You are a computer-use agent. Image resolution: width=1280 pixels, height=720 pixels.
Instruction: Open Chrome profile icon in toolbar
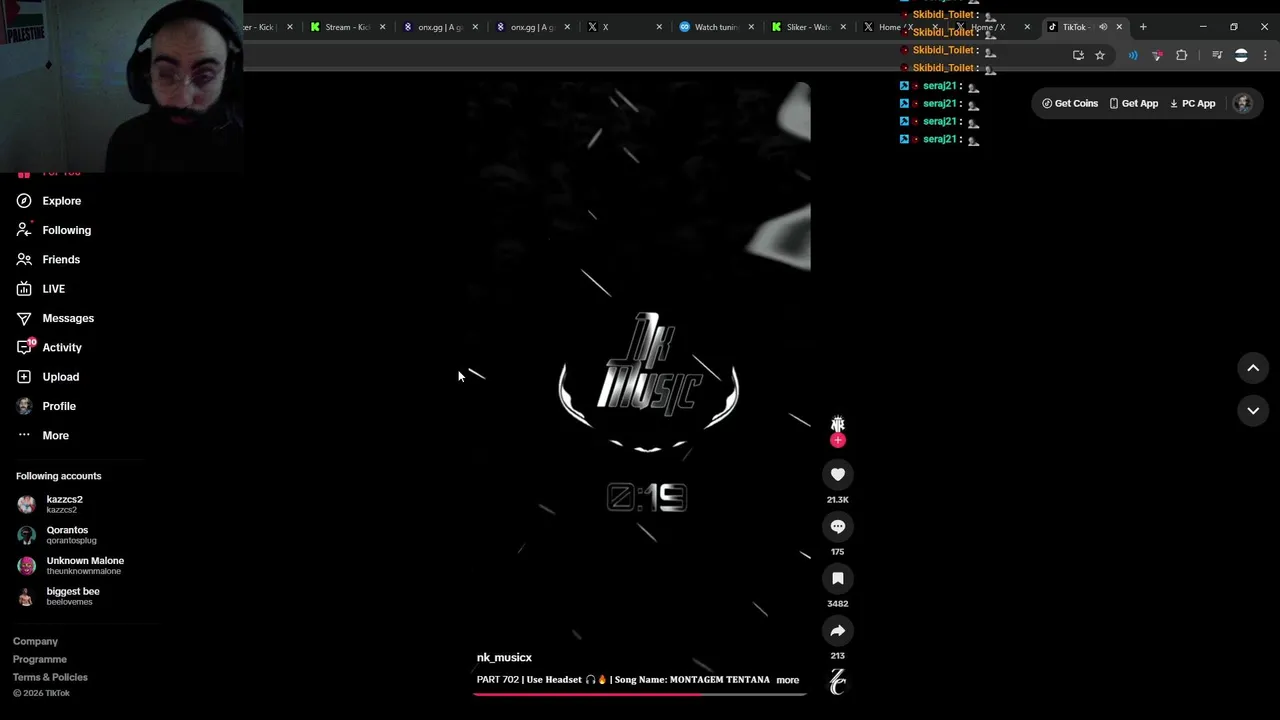point(1241,55)
